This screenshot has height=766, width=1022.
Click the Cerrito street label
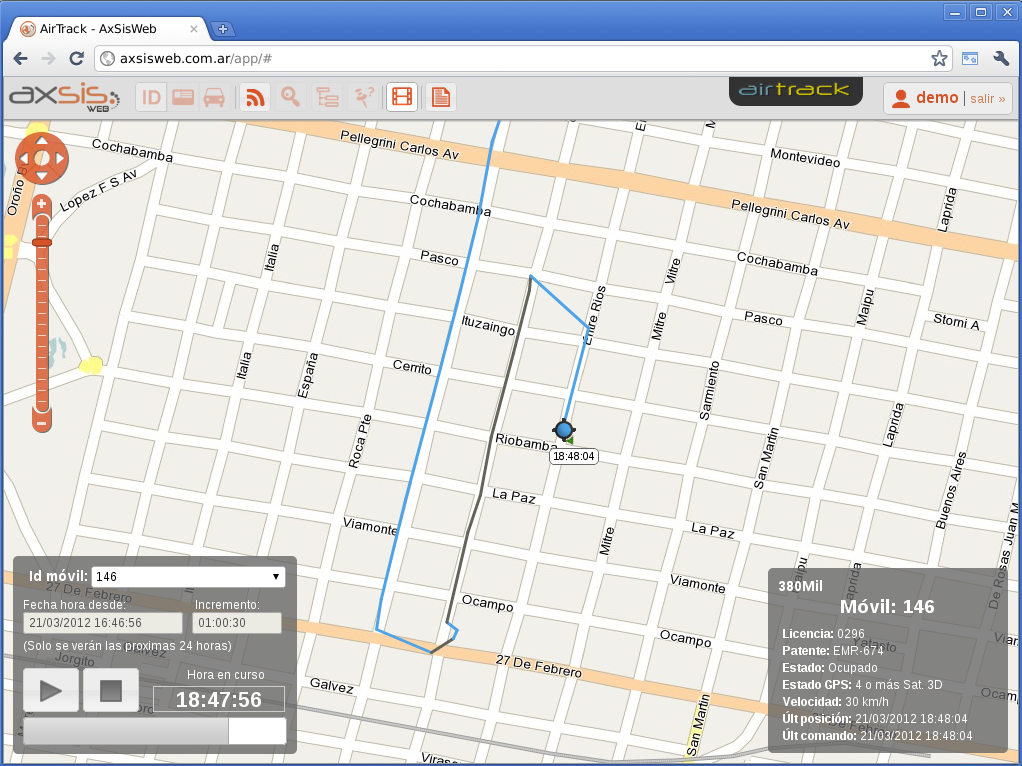(412, 367)
